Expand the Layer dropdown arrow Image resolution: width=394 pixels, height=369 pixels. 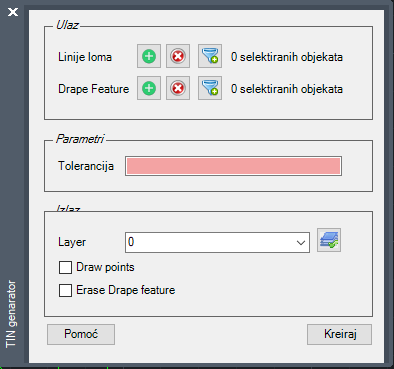coord(301,242)
